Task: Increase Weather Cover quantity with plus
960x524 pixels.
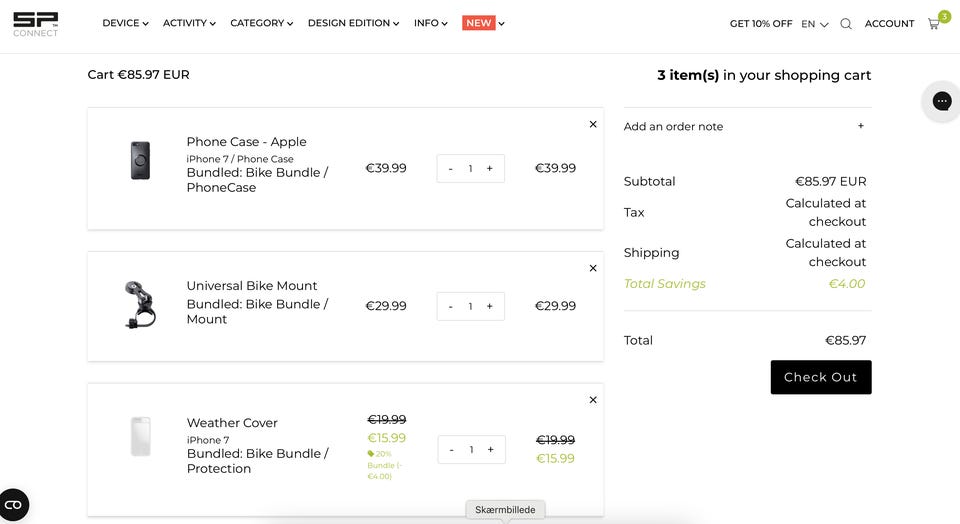Action: pyautogui.click(x=491, y=450)
